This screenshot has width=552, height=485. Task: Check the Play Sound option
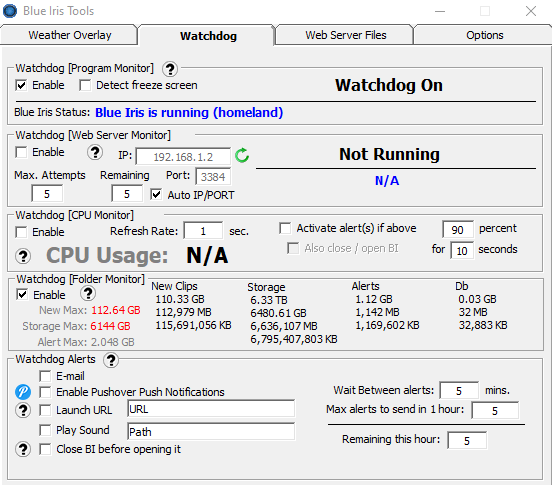45,430
